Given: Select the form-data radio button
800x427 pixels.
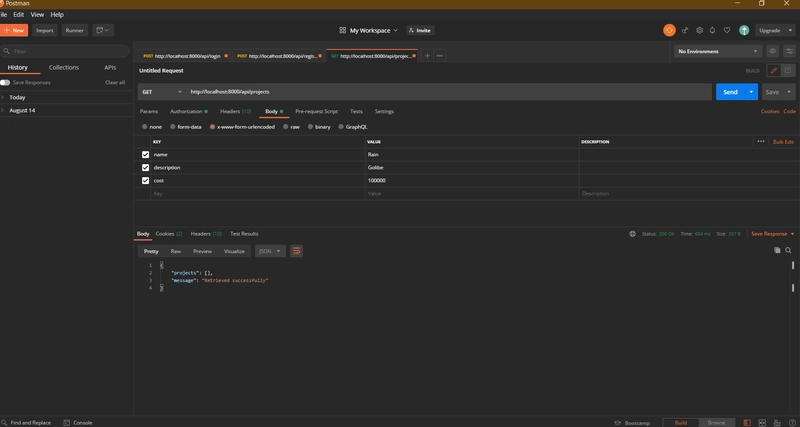Looking at the screenshot, I should pos(172,127).
